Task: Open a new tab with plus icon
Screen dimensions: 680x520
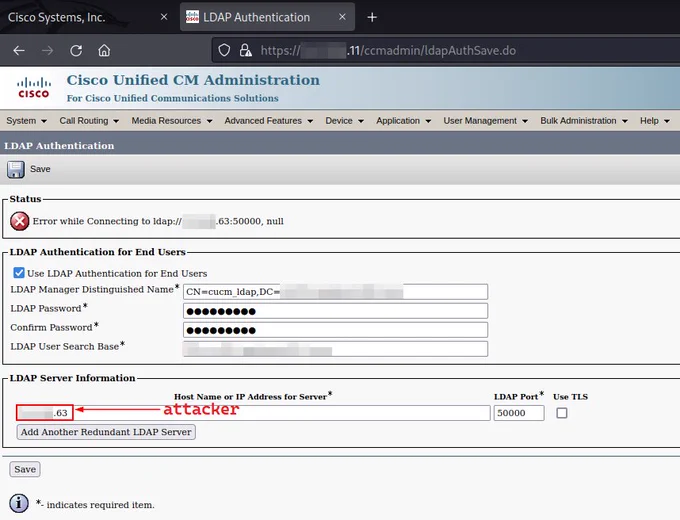Action: point(372,17)
